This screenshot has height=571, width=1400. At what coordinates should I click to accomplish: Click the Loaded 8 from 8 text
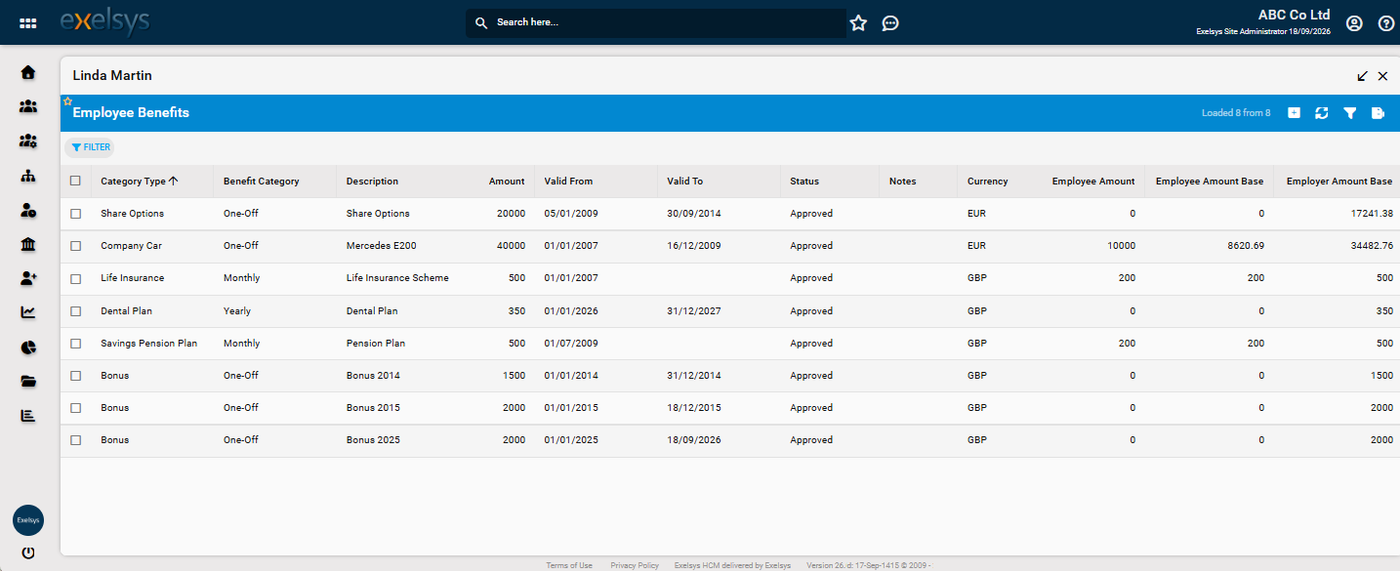1236,113
